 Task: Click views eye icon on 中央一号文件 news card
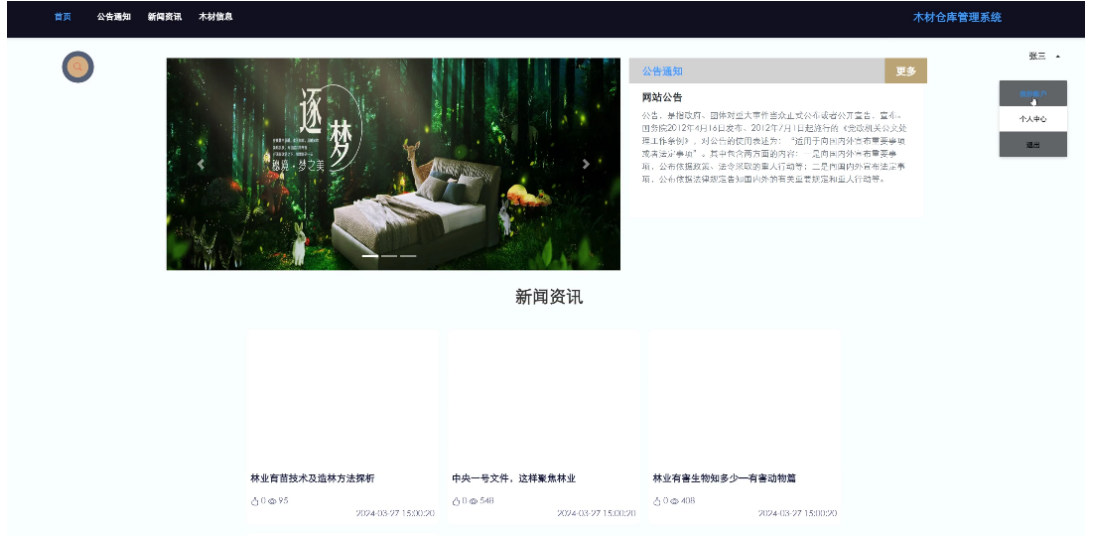(x=474, y=501)
